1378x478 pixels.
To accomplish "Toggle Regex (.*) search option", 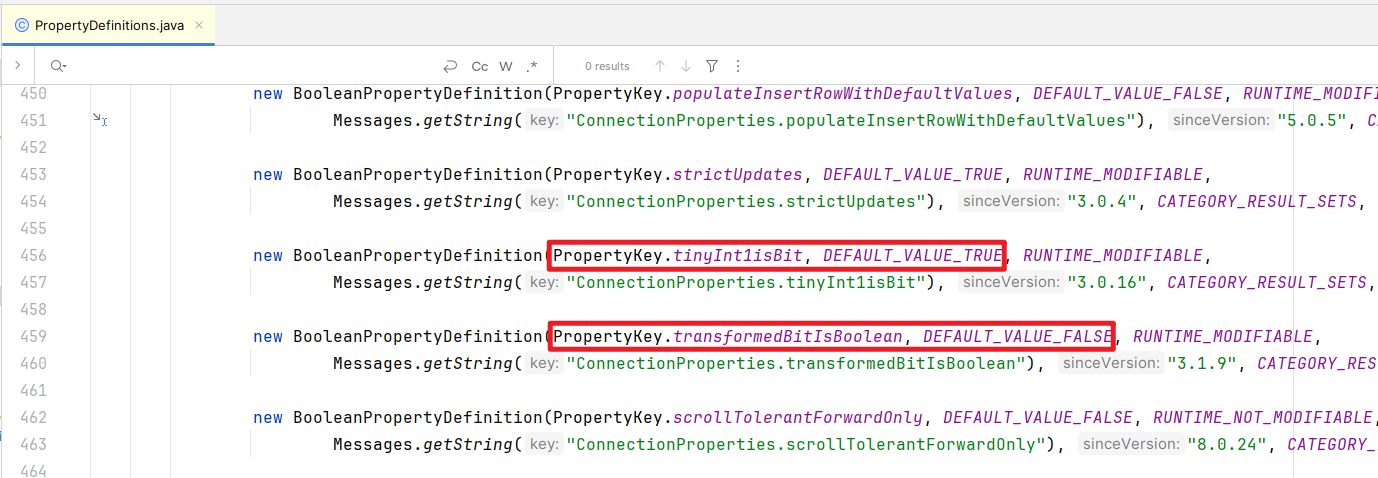I will [531, 66].
